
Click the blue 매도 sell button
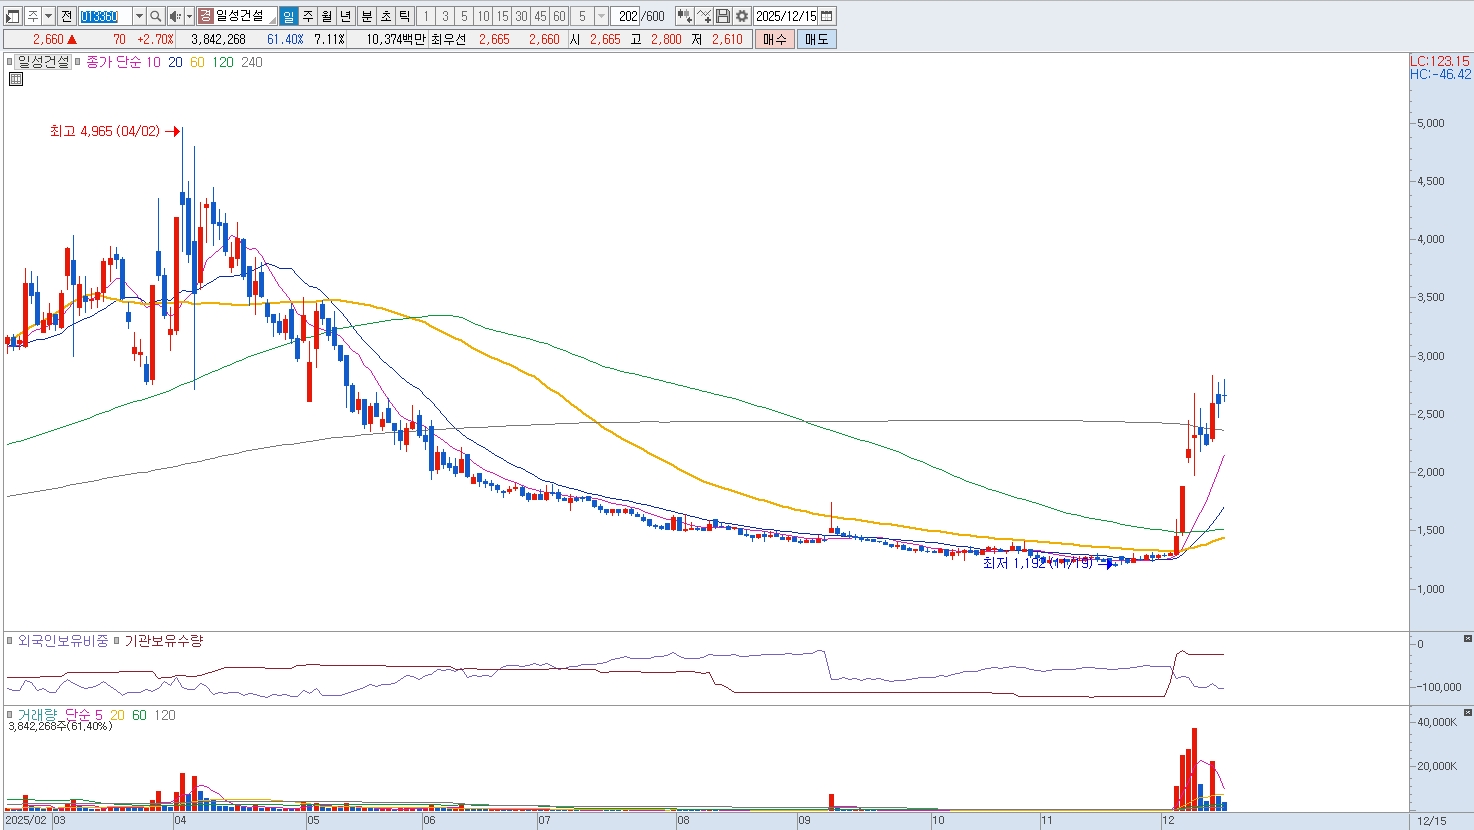[817, 39]
